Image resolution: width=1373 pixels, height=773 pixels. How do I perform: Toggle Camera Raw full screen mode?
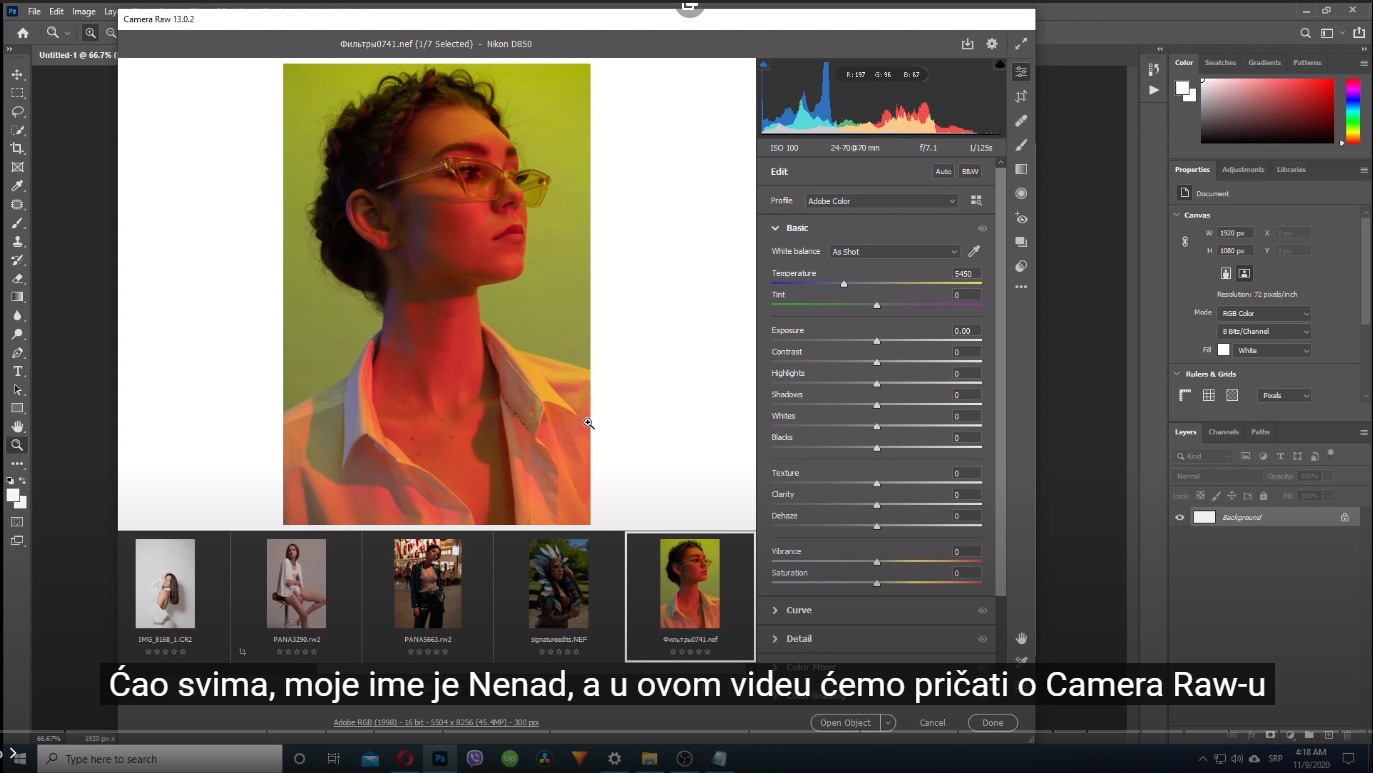[x=1021, y=44]
